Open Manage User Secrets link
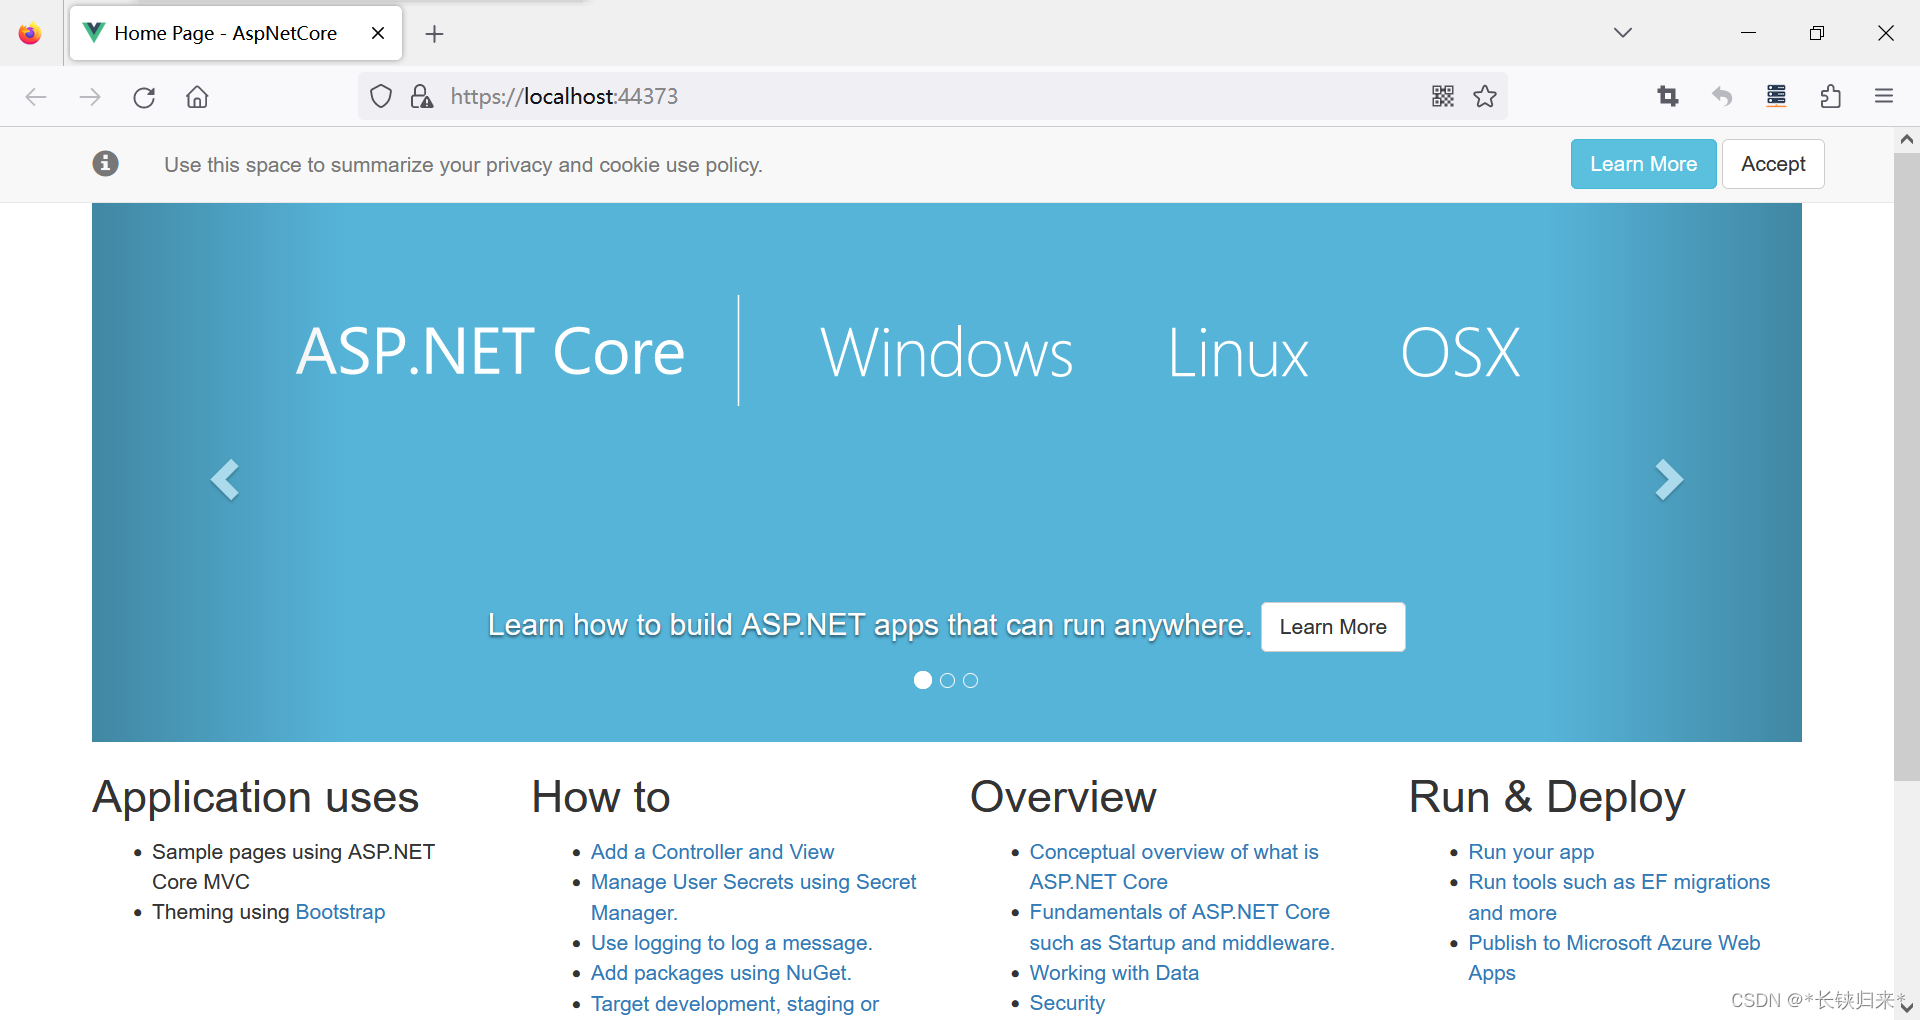The width and height of the screenshot is (1920, 1020). point(753,897)
